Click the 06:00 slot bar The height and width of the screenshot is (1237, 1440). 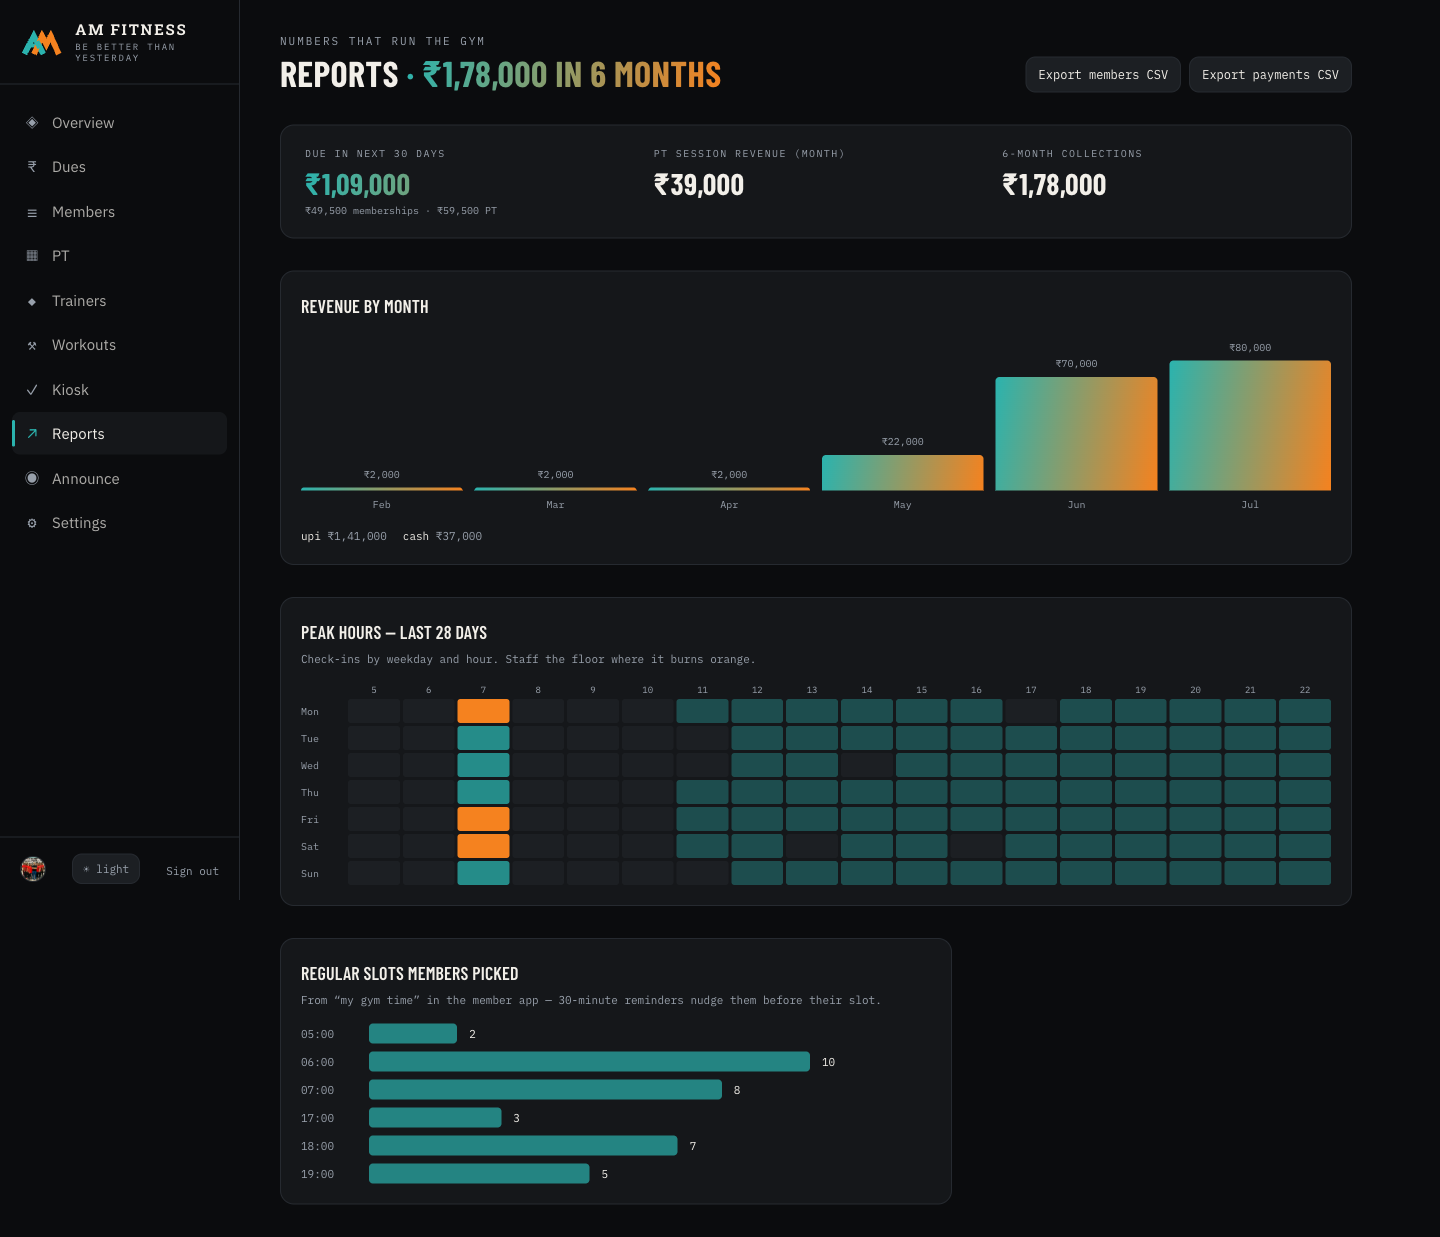[x=589, y=1062]
